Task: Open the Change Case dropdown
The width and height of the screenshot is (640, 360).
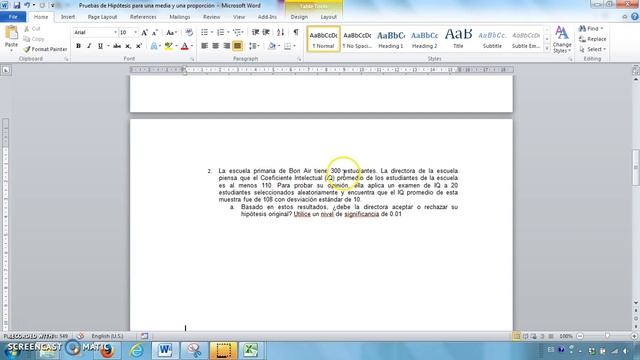Action: click(x=171, y=32)
